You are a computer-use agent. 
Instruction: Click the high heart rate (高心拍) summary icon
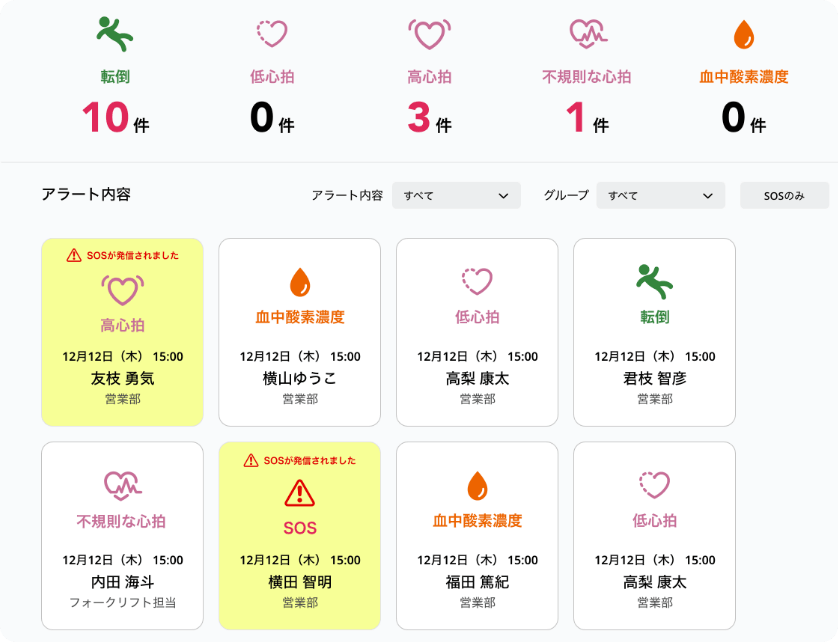click(429, 35)
